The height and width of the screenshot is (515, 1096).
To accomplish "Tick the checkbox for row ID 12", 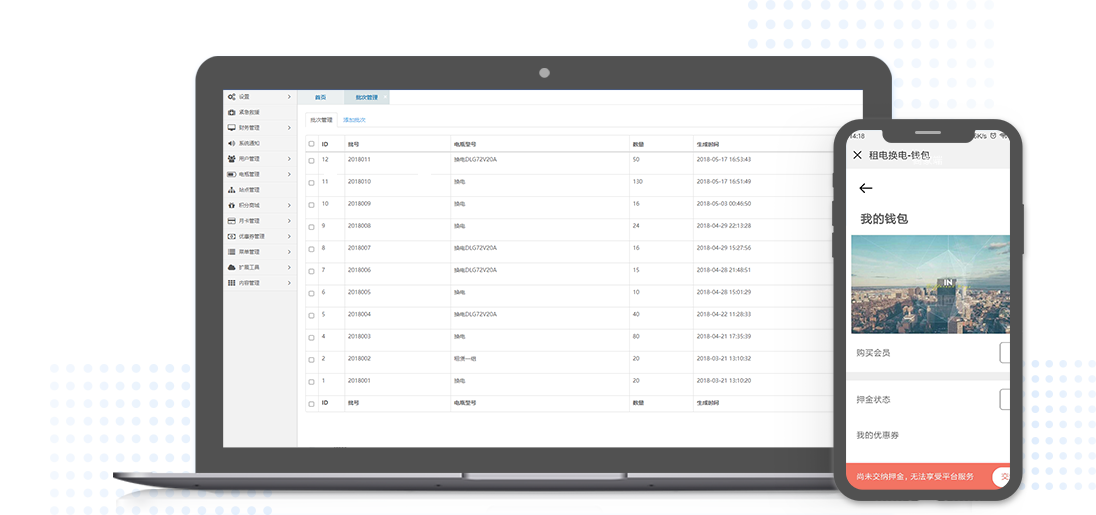I will coord(311,160).
